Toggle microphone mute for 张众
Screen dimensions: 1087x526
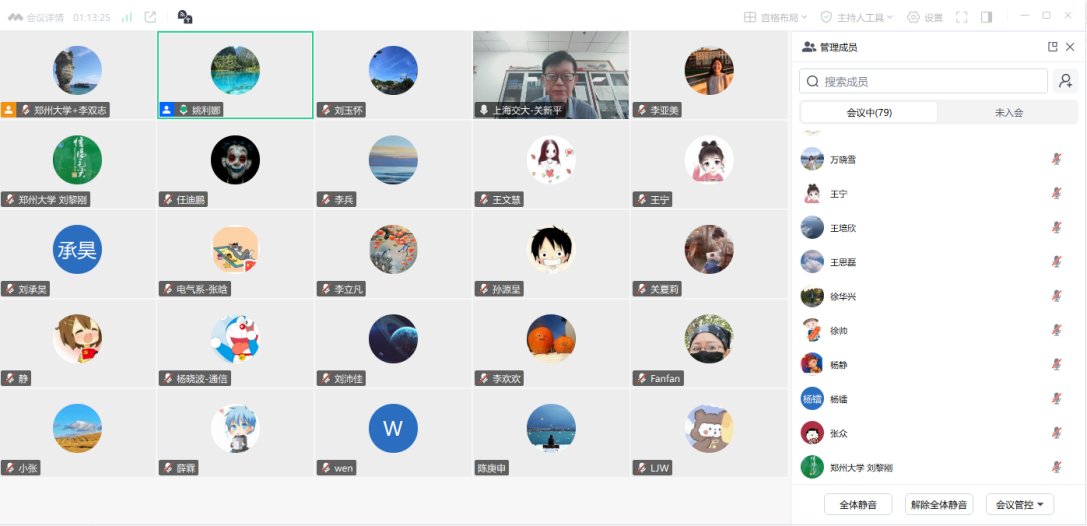[x=1056, y=433]
